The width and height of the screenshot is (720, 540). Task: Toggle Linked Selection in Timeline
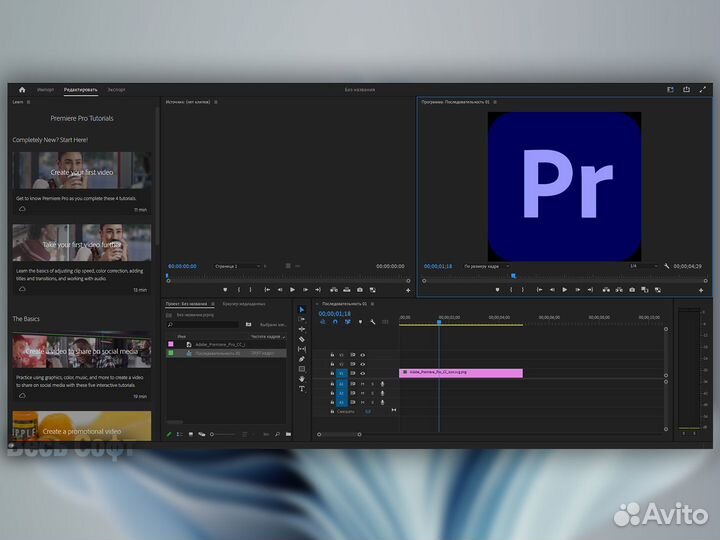click(x=348, y=322)
